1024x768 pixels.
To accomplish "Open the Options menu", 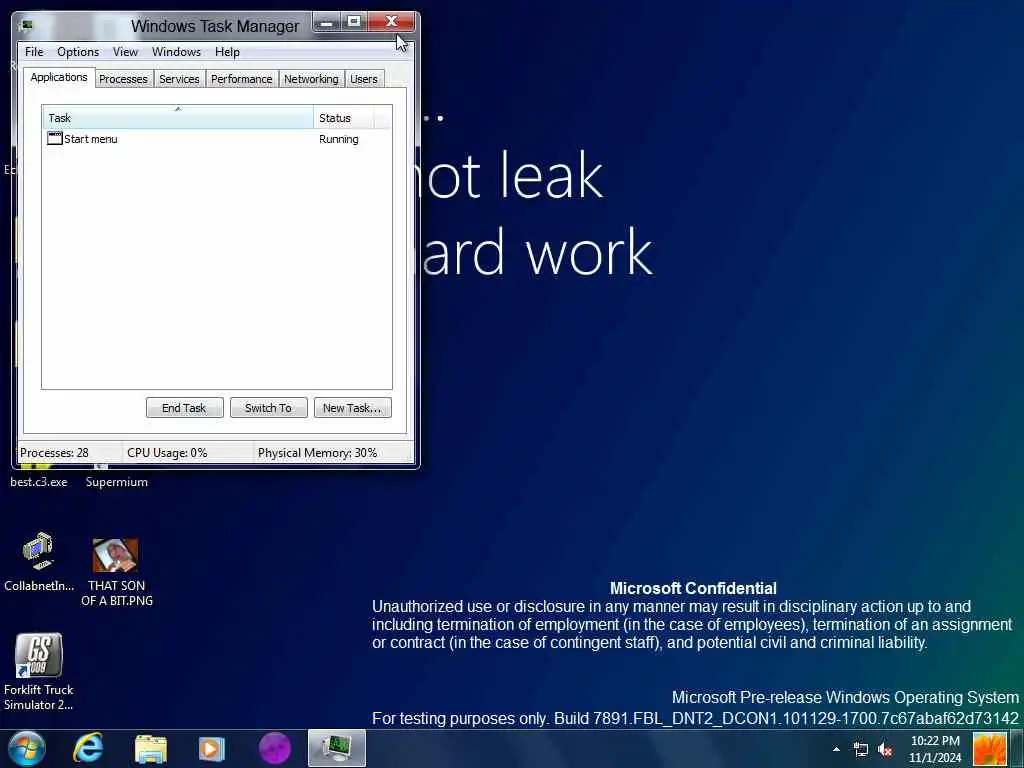I will pyautogui.click(x=78, y=52).
